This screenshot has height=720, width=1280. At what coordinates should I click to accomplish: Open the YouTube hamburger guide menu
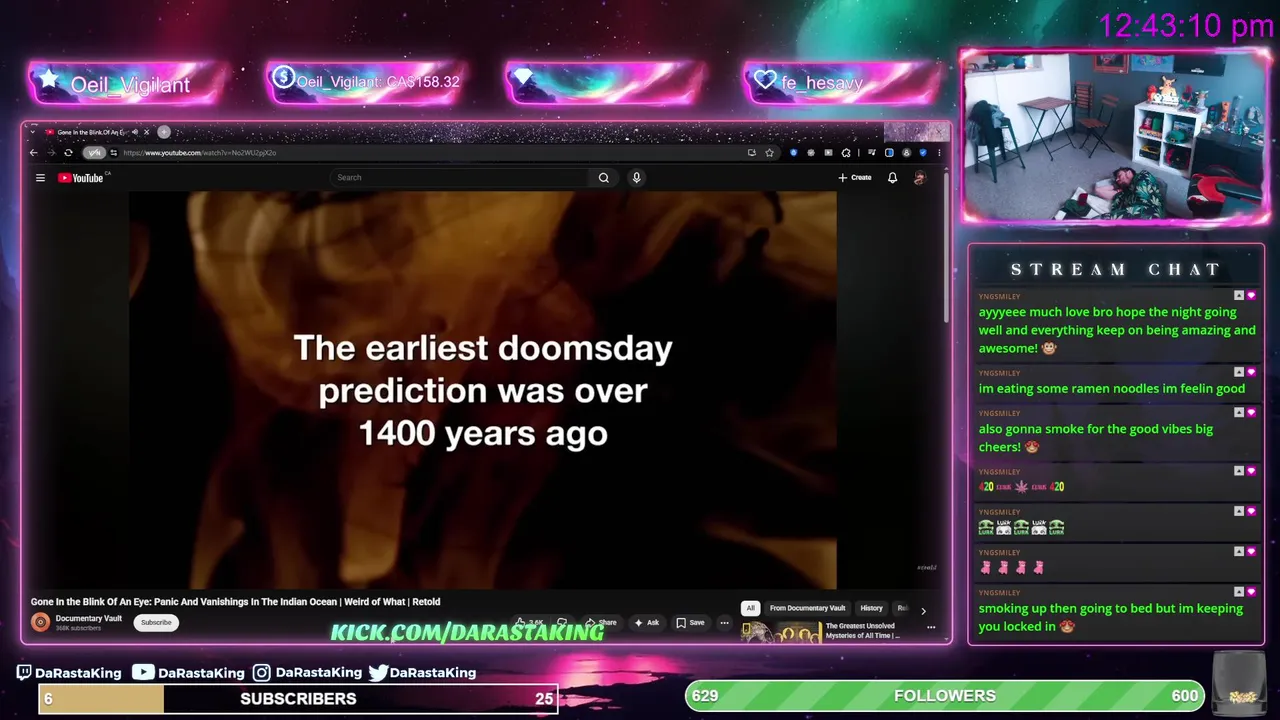click(x=40, y=178)
